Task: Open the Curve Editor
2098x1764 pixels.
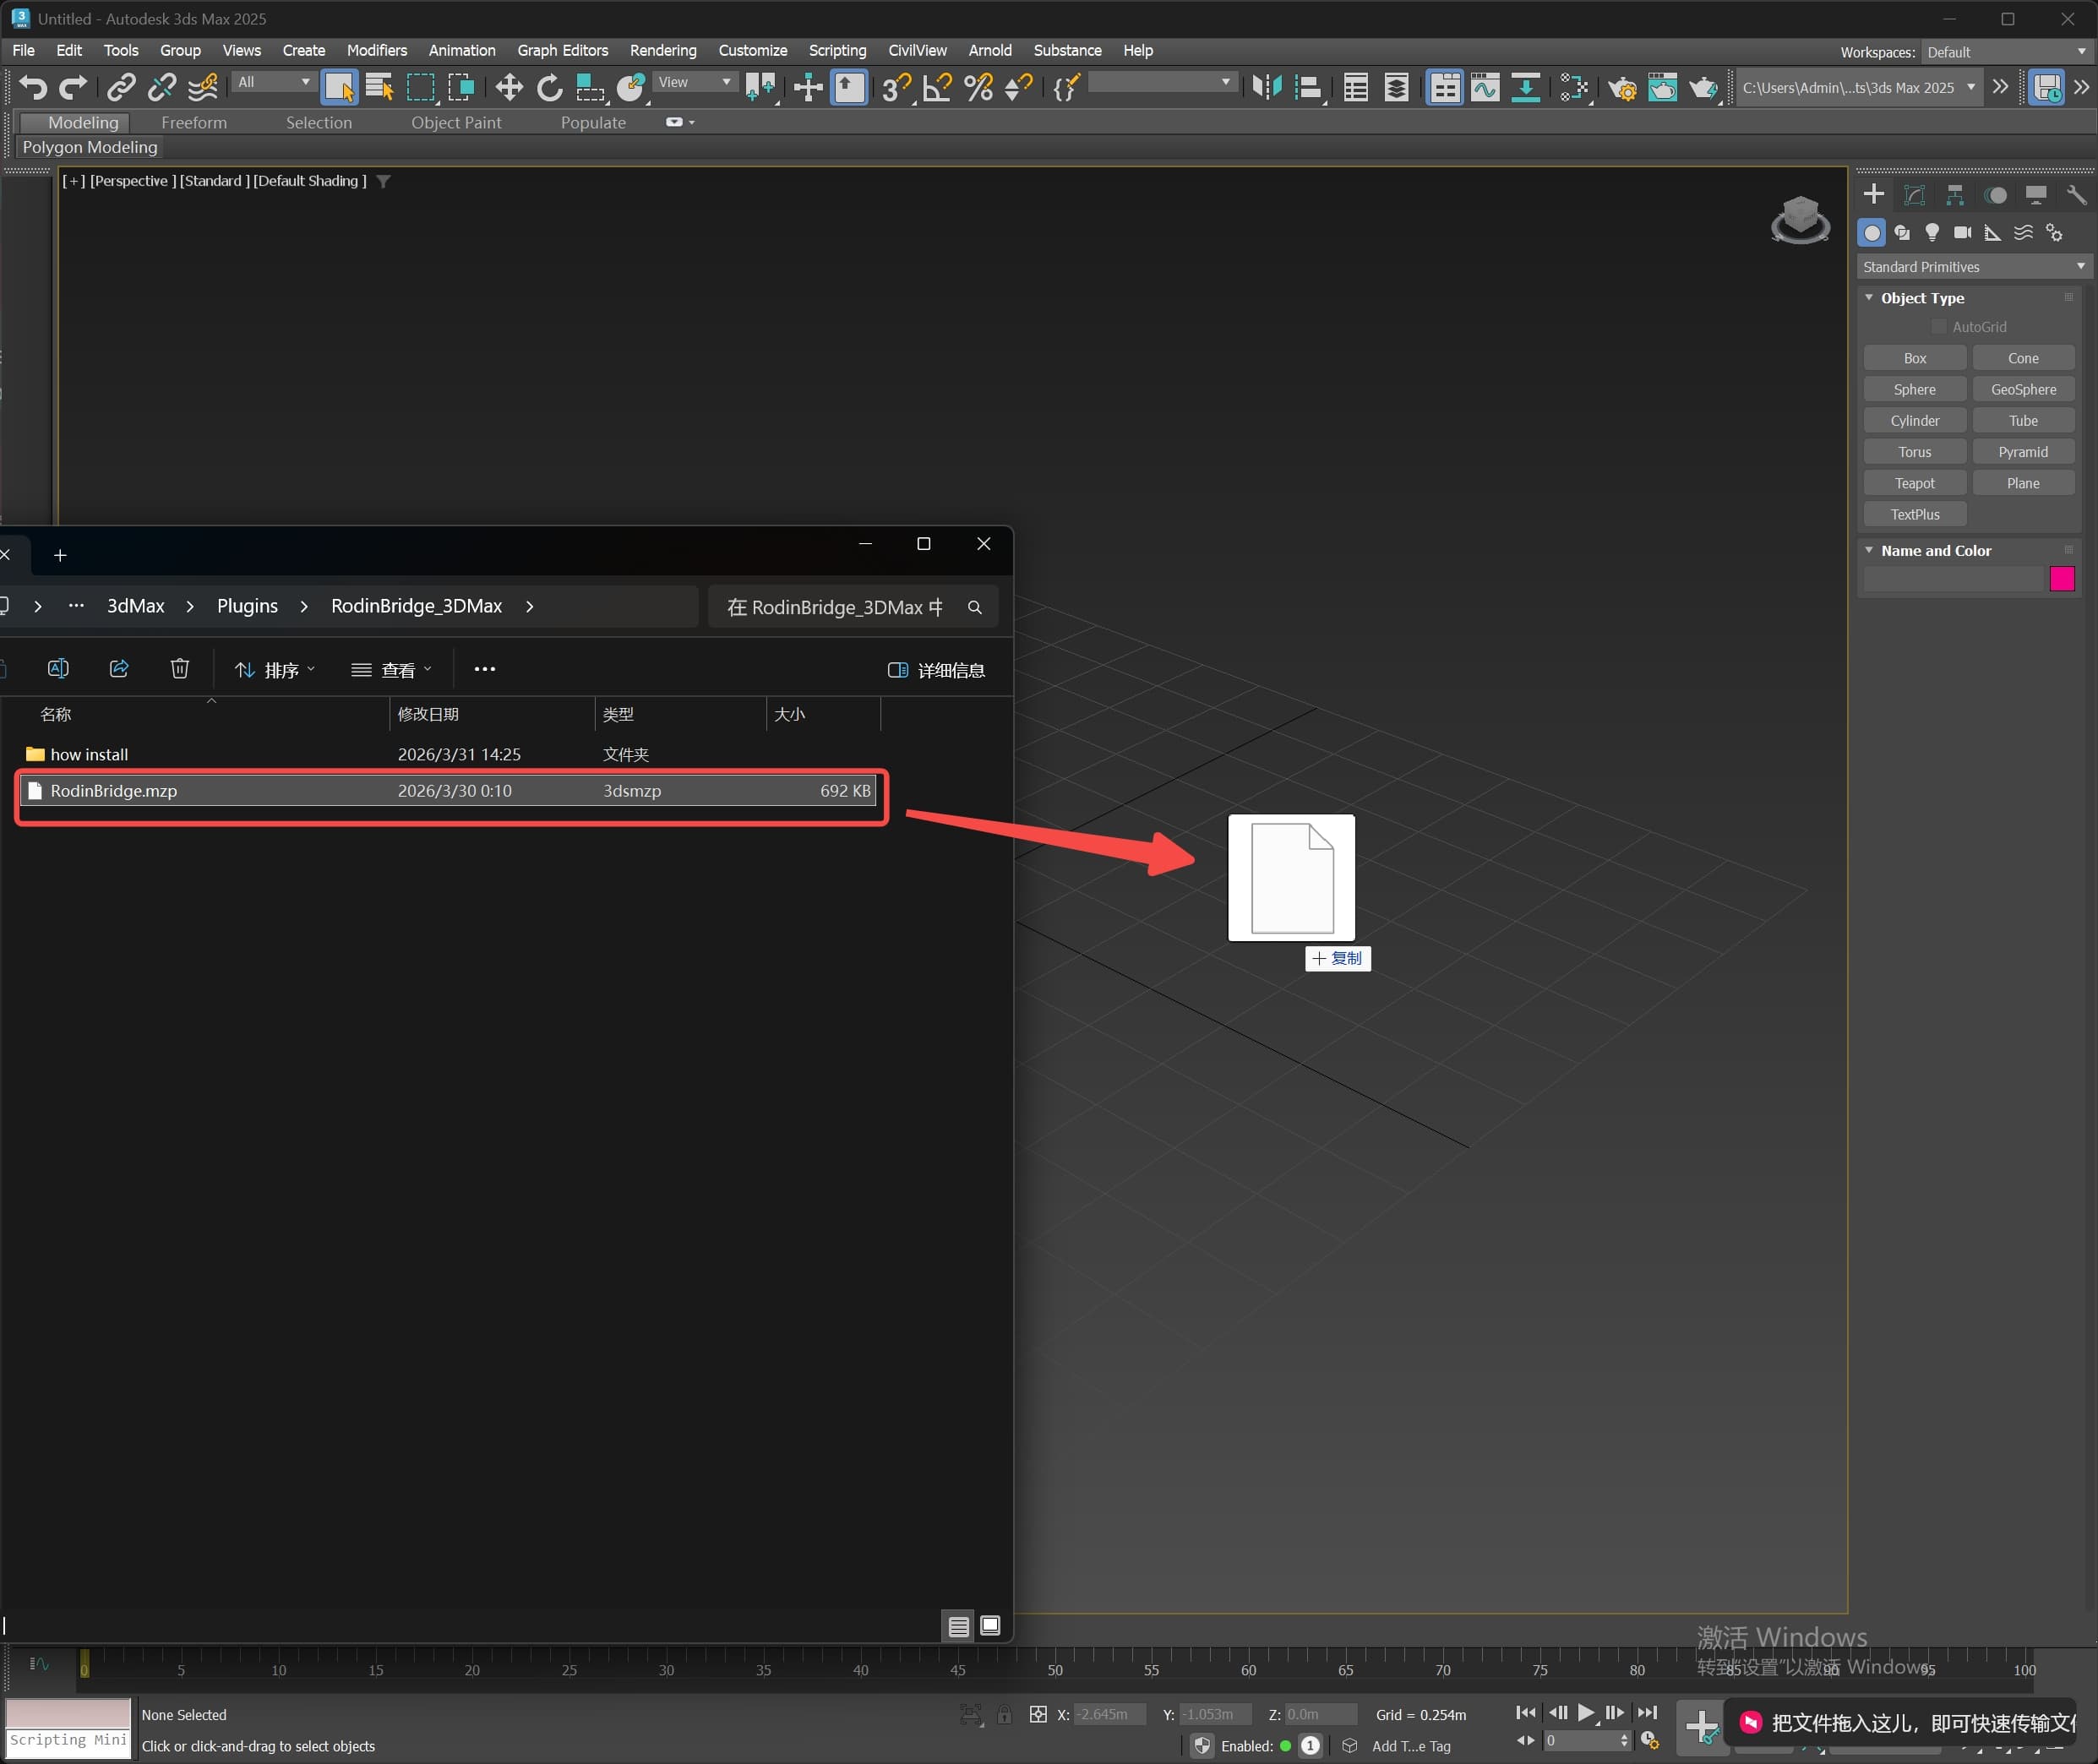Action: pos(1485,88)
